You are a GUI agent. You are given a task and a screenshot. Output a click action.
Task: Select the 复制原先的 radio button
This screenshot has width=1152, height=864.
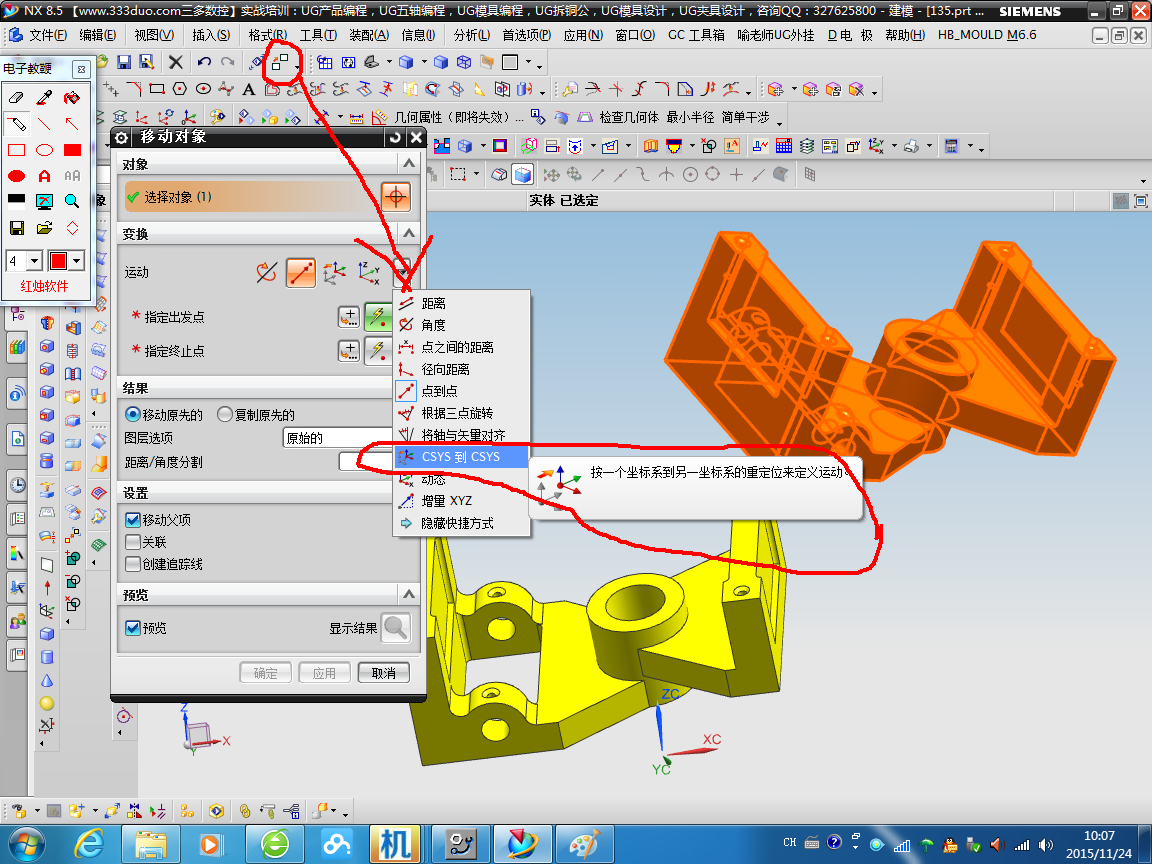pyautogui.click(x=225, y=414)
